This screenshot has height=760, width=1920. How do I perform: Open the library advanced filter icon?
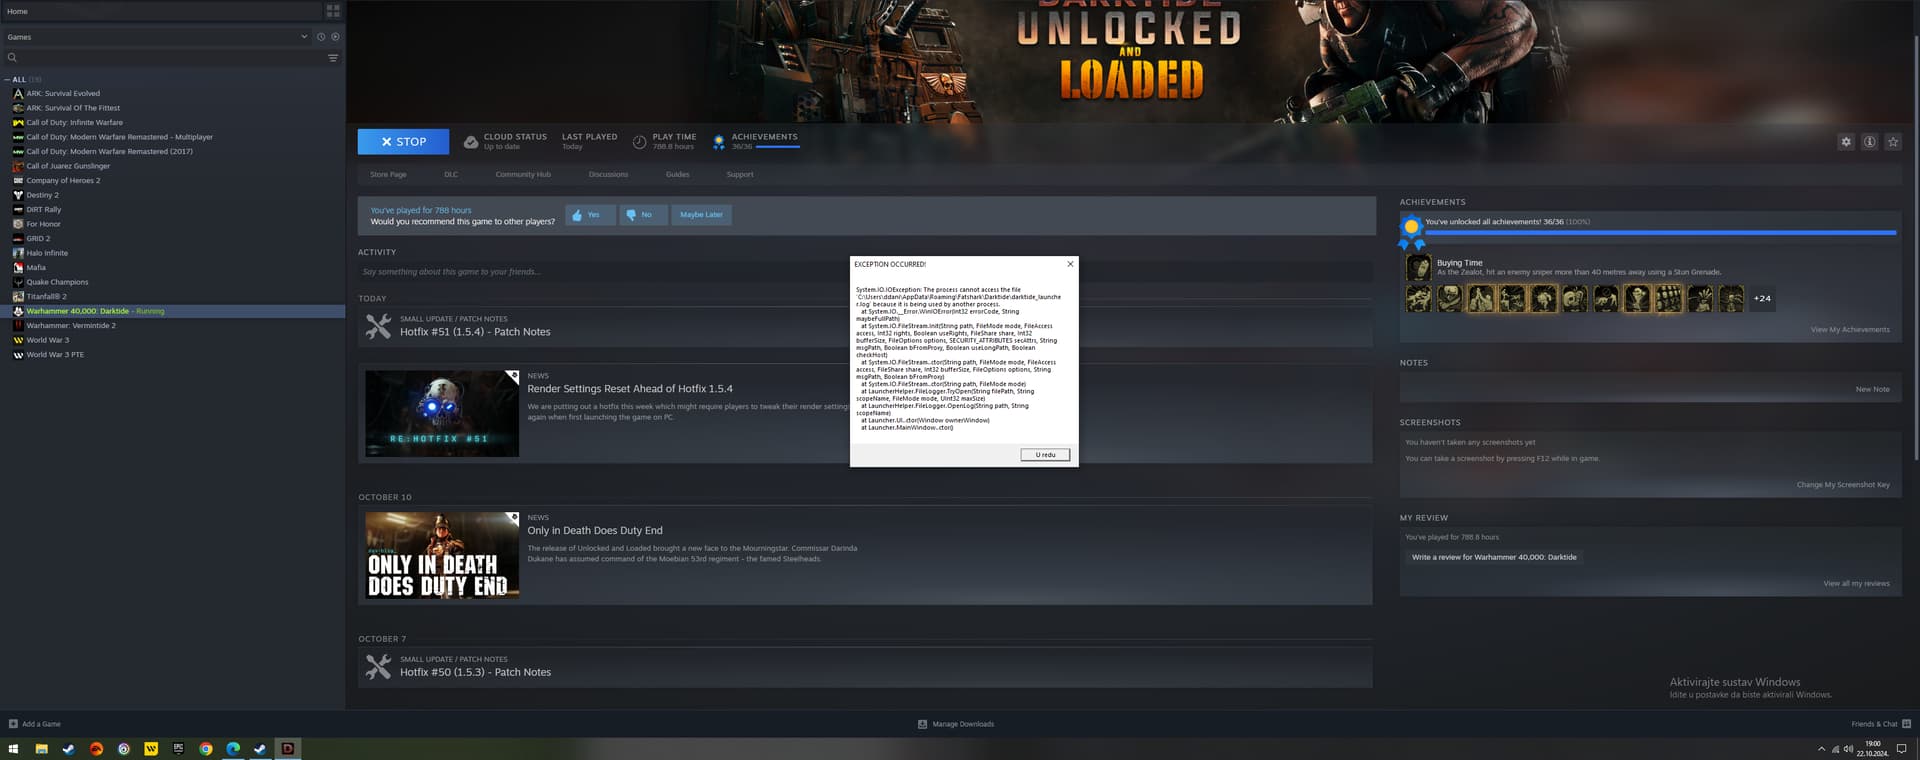(333, 58)
